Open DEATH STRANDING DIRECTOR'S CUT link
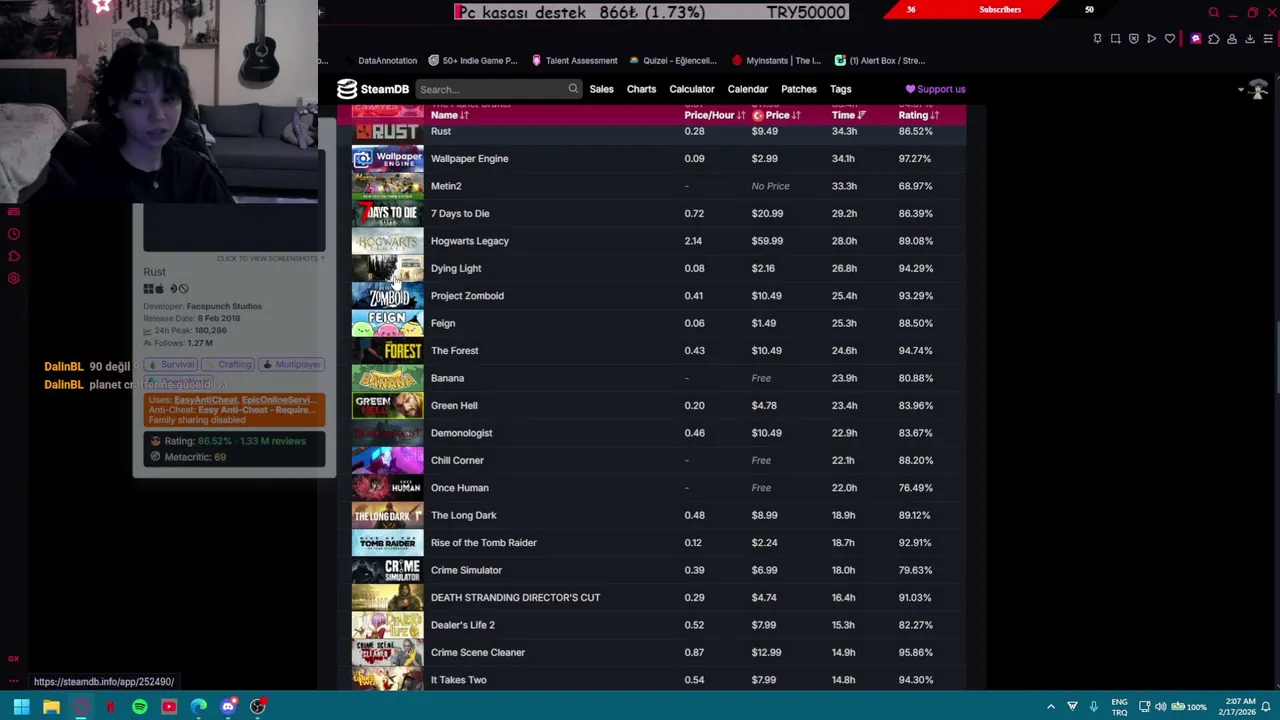 [515, 598]
